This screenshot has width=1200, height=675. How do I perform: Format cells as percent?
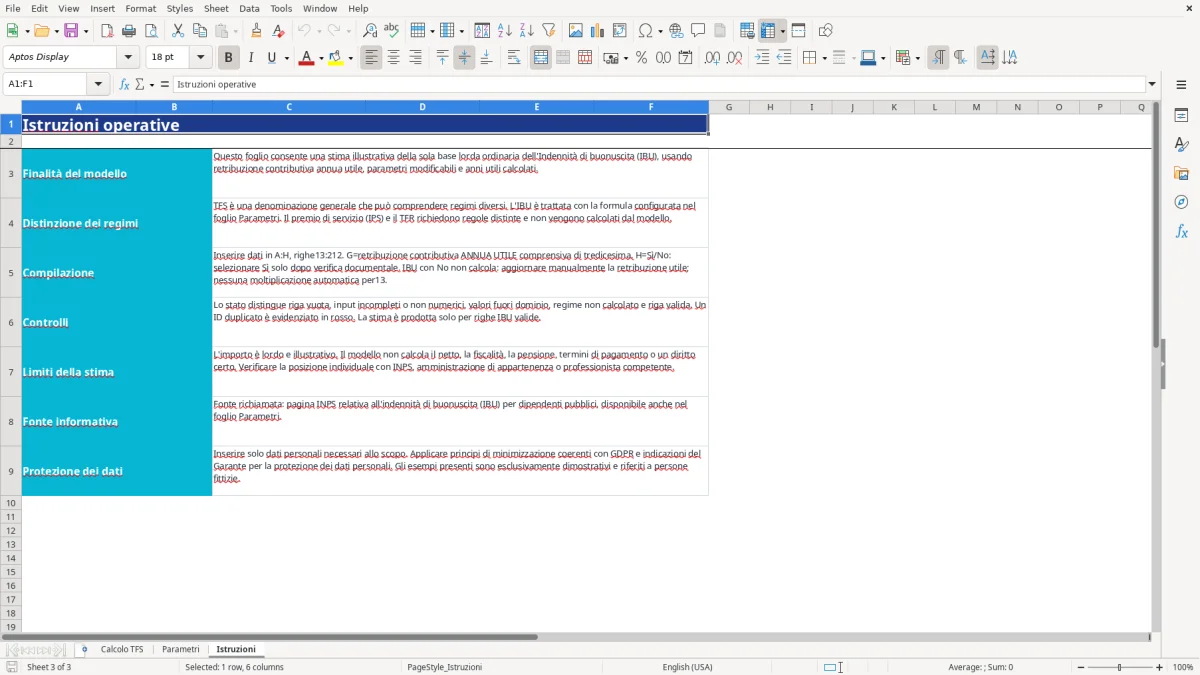641,58
